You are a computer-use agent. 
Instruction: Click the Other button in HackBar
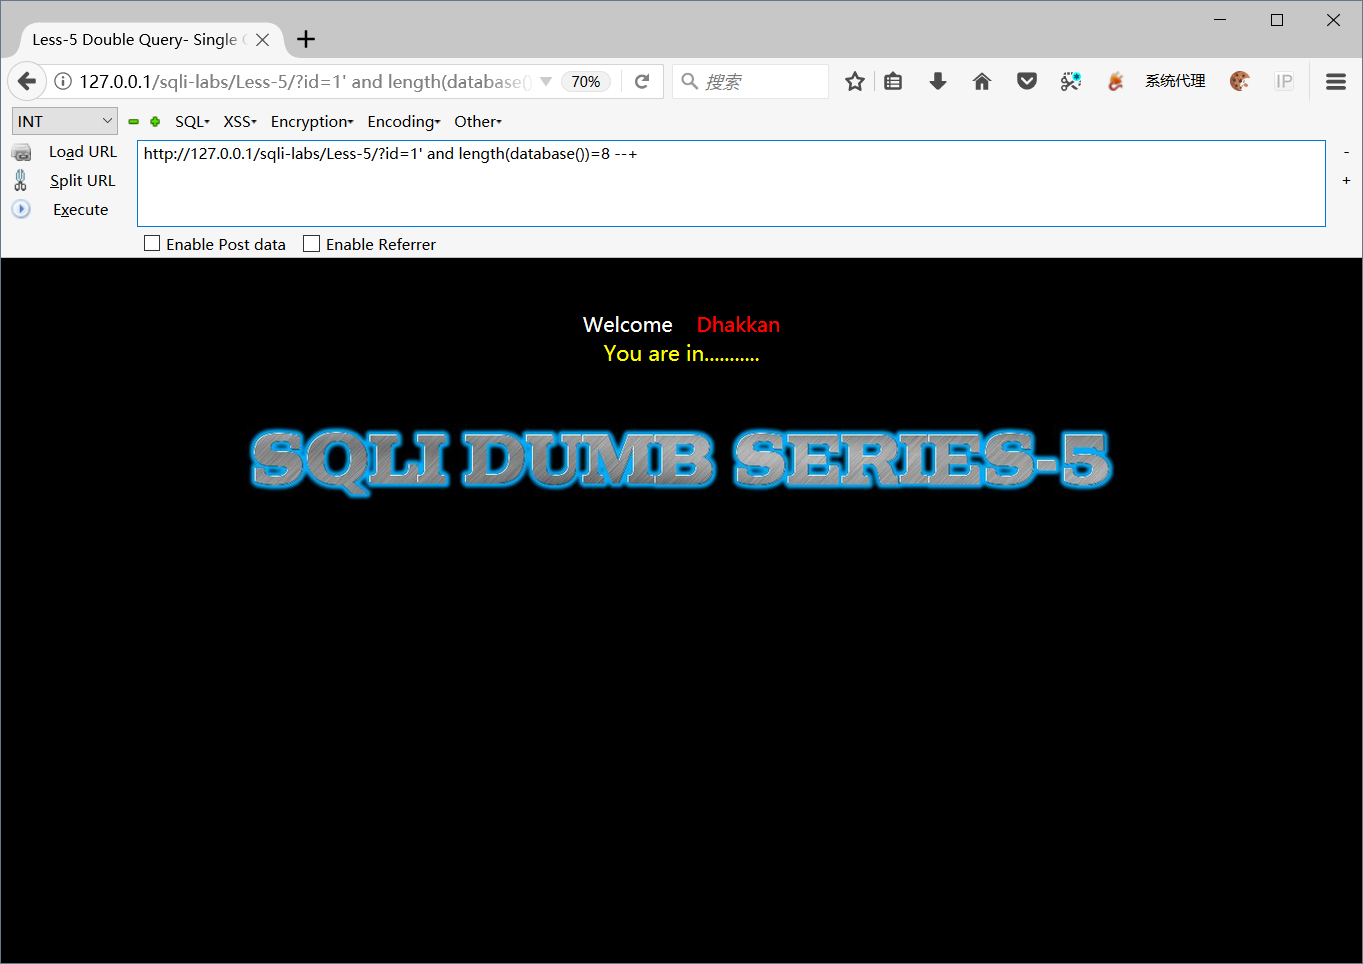(x=477, y=121)
